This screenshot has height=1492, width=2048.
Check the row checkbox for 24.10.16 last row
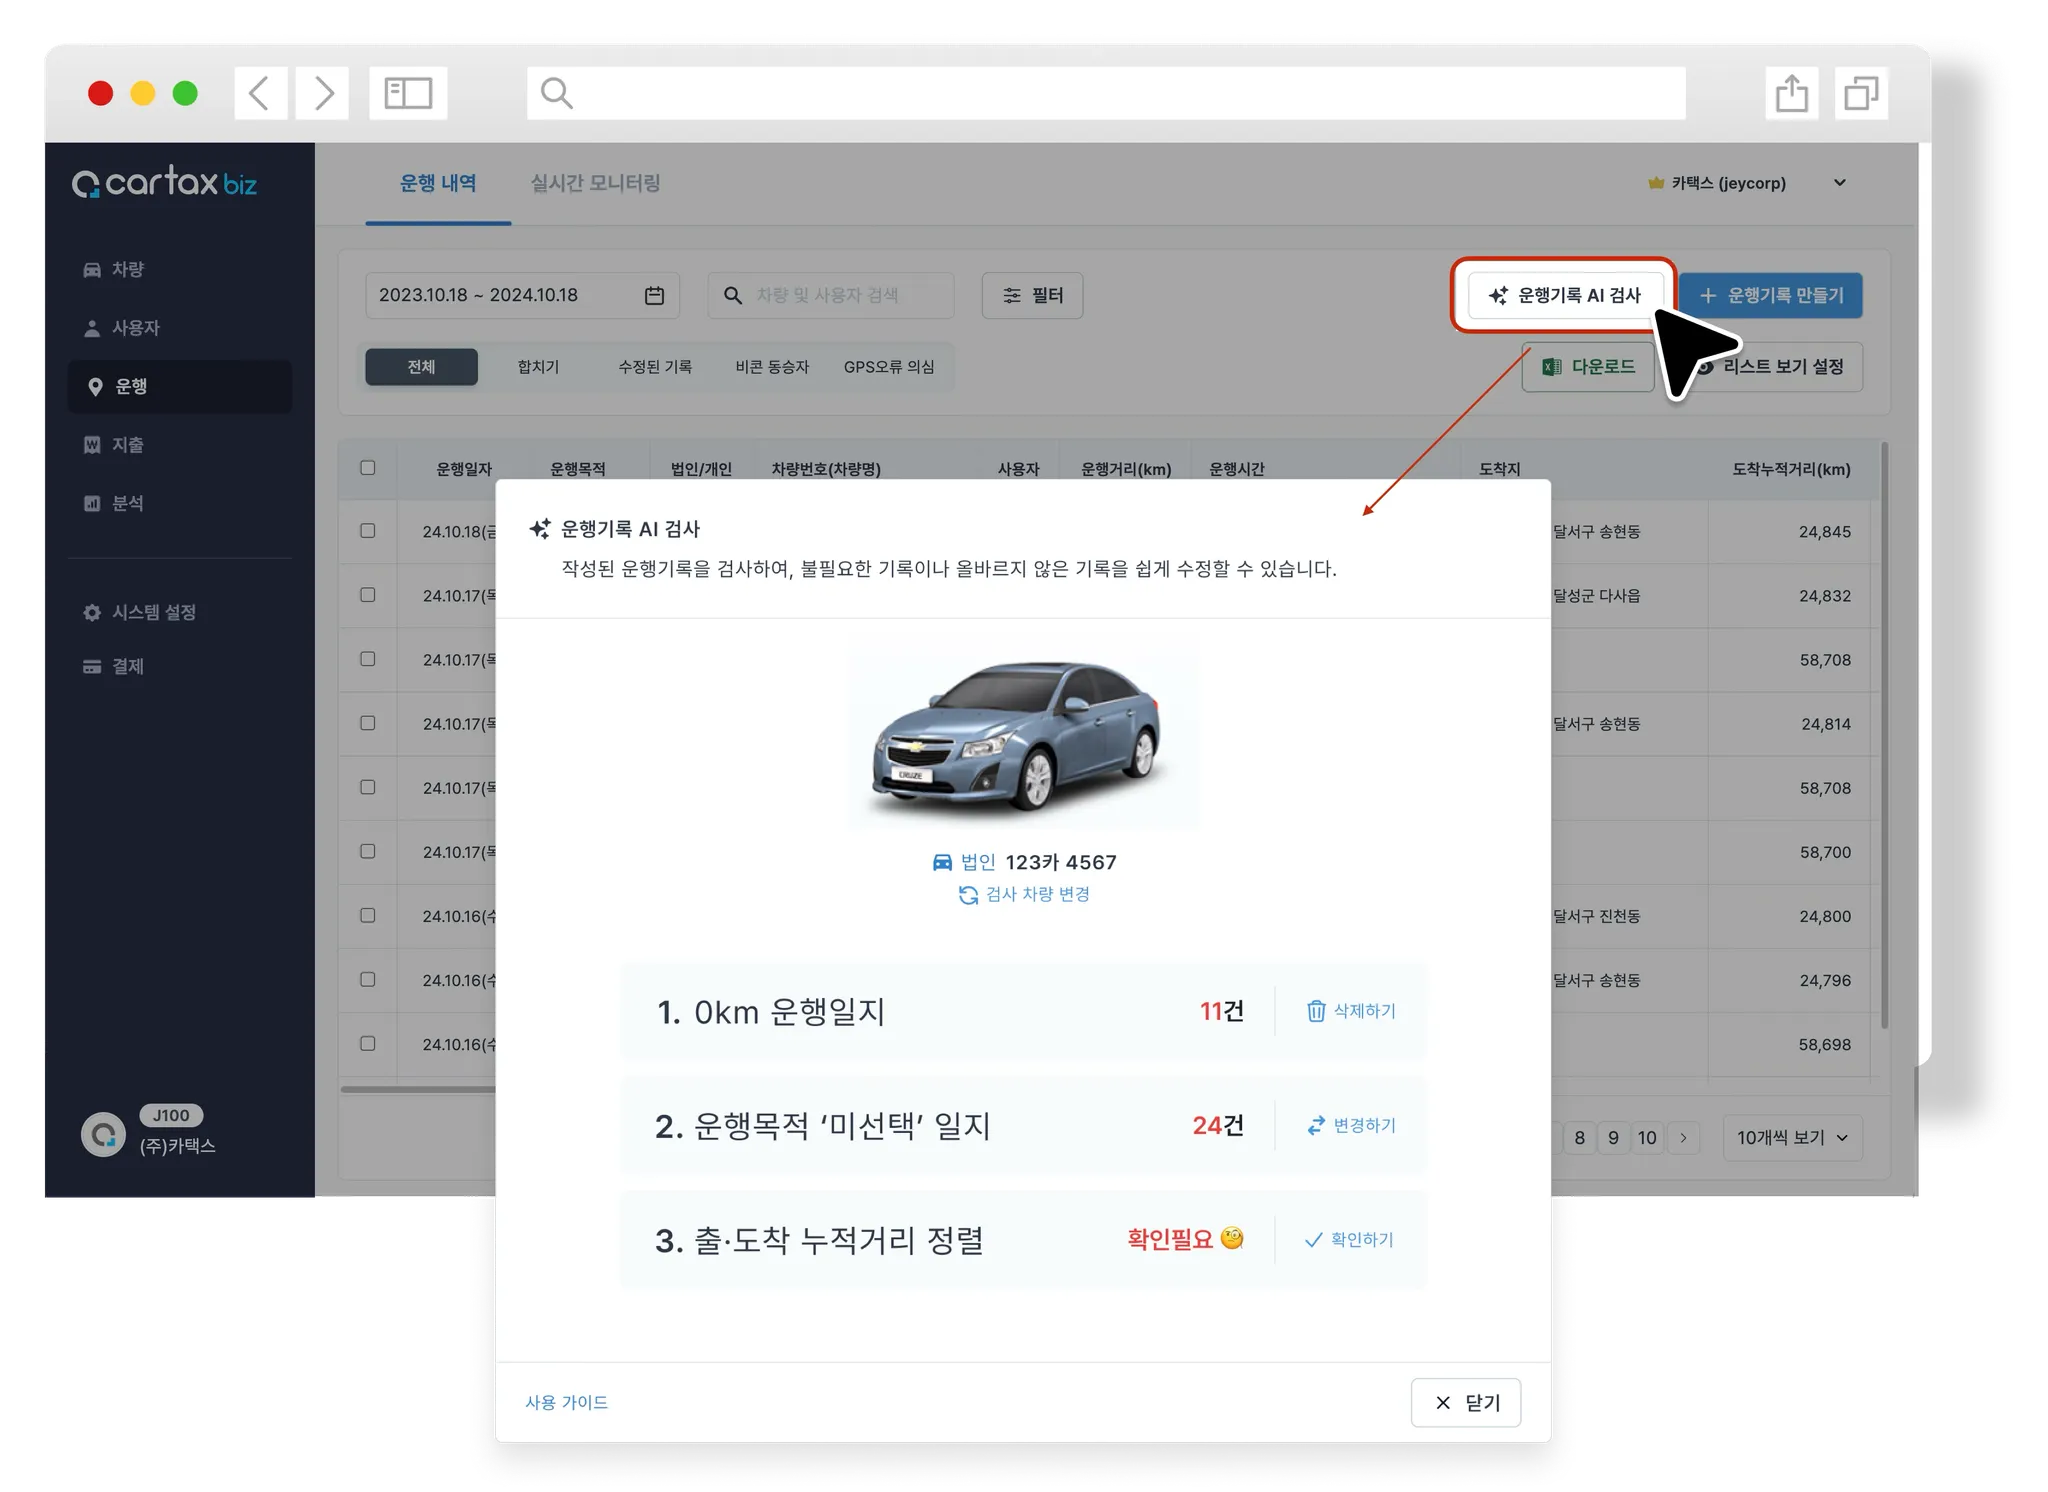tap(368, 1043)
